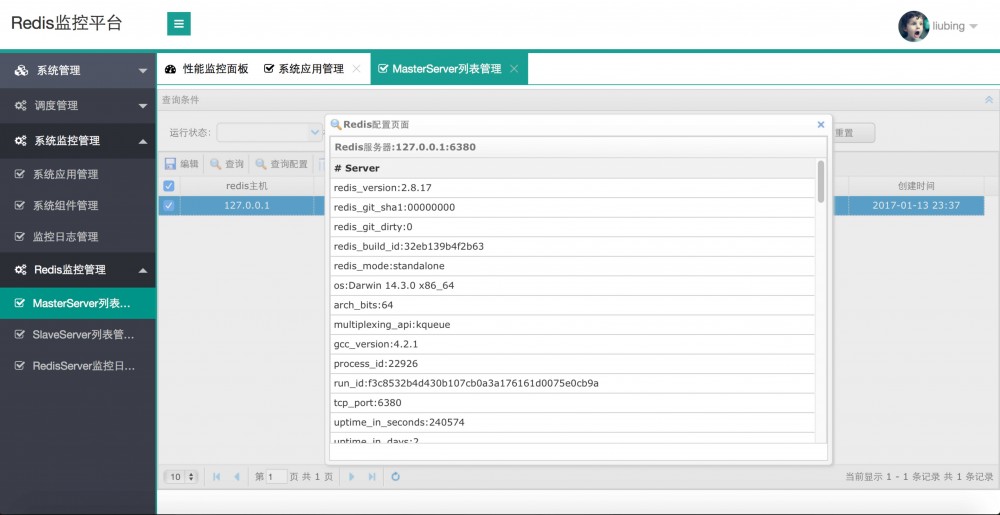The image size is (1000, 515).
Task: Click the magnifier icon in Redis配置页面 title
Action: (x=335, y=125)
